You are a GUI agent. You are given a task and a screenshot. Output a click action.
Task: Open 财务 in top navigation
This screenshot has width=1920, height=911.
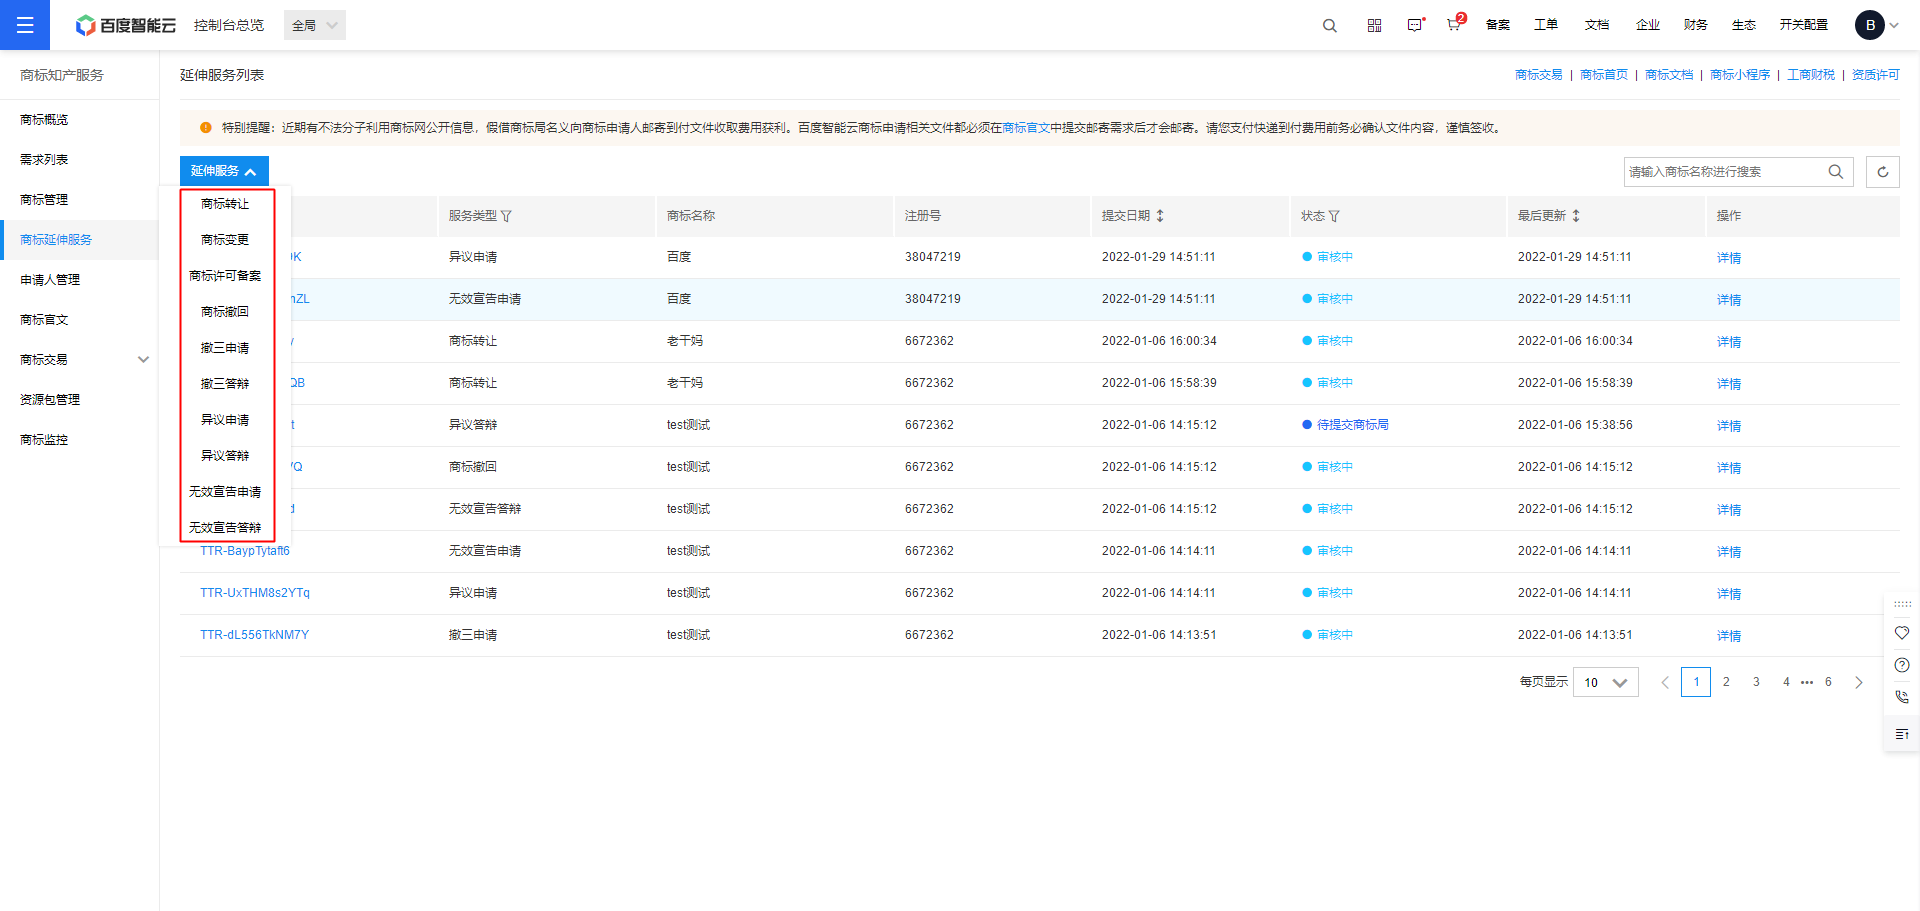(1696, 25)
